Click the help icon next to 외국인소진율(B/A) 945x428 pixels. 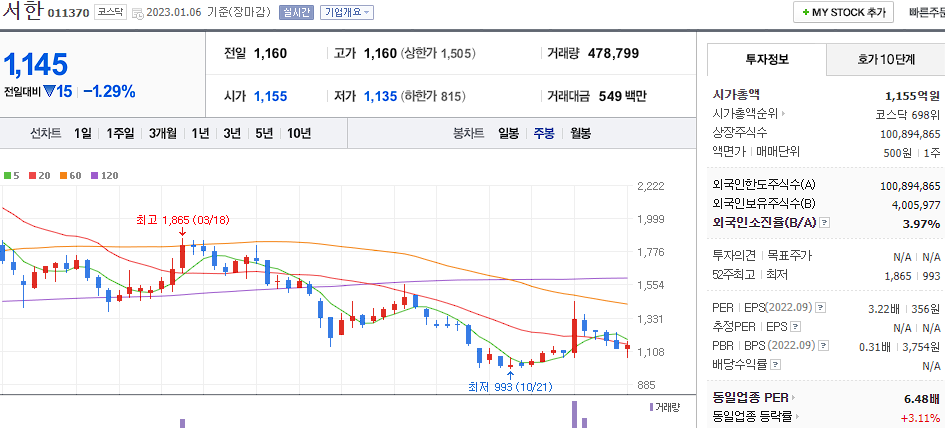[x=825, y=223]
